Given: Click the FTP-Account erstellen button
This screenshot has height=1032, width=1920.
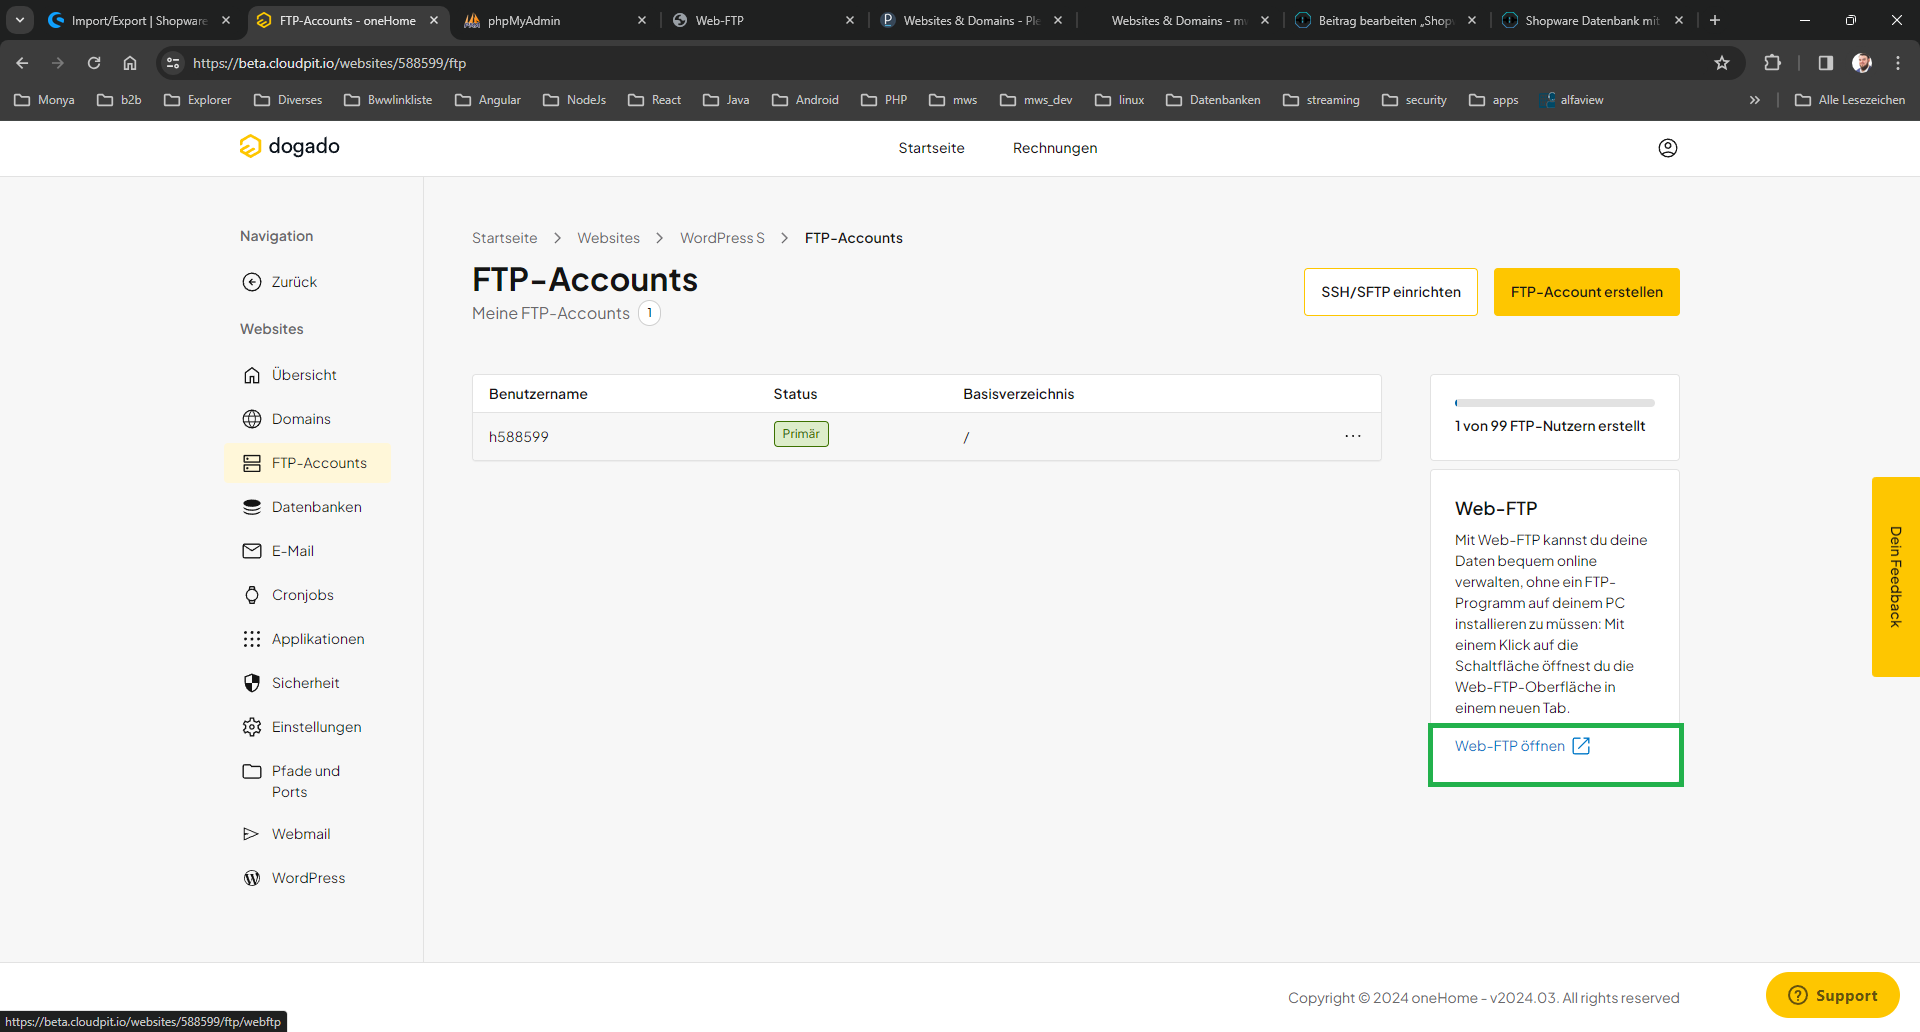Looking at the screenshot, I should coord(1586,292).
